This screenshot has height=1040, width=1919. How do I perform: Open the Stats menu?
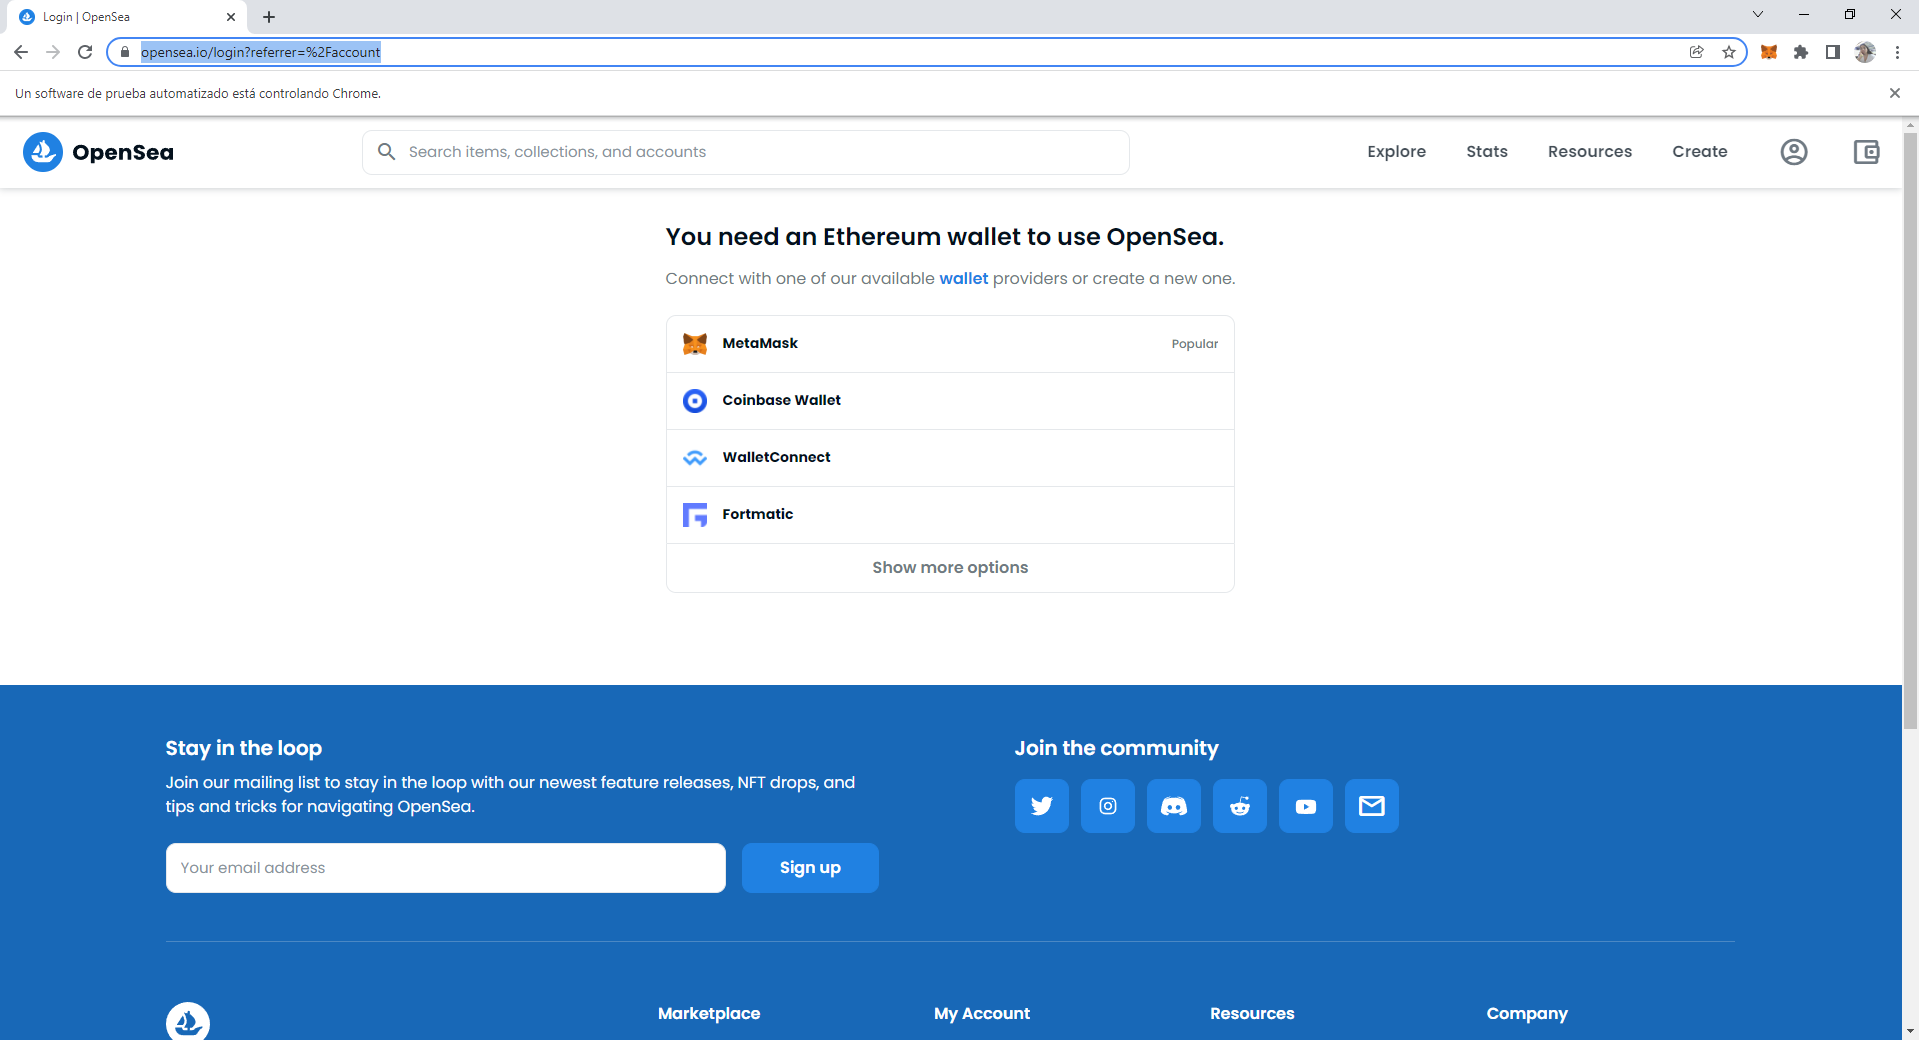[1487, 152]
